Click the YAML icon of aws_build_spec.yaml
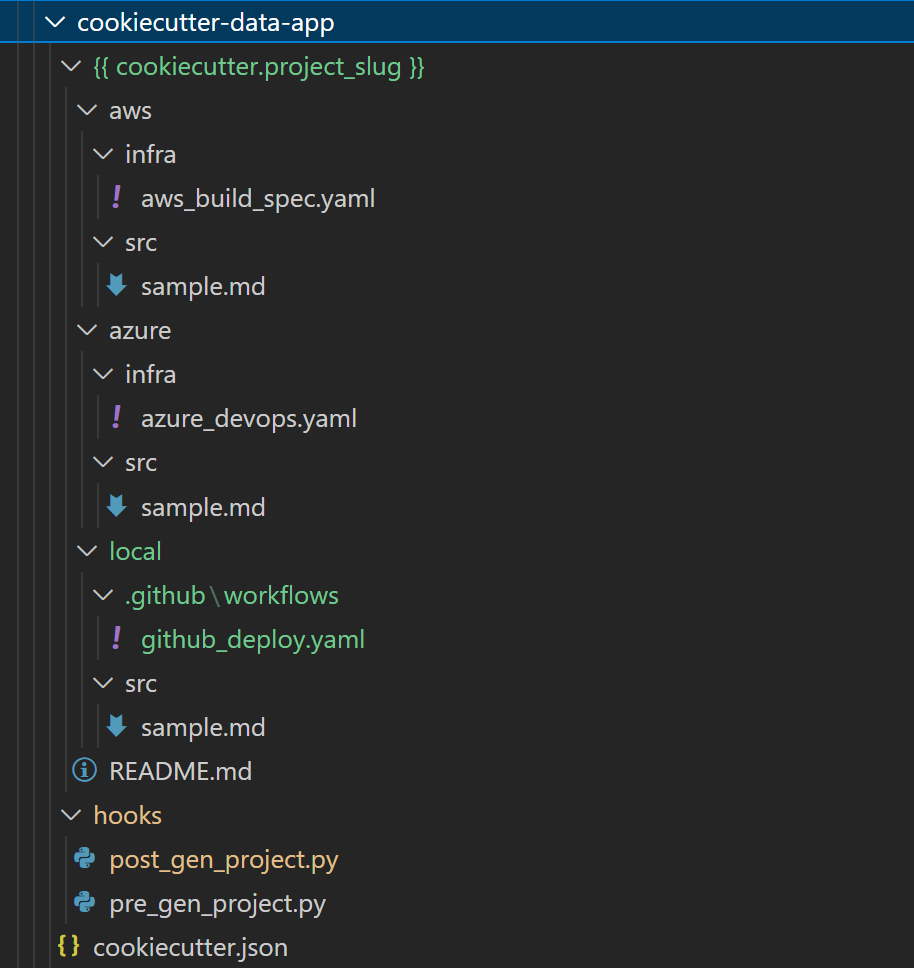The width and height of the screenshot is (914, 968). click(116, 198)
